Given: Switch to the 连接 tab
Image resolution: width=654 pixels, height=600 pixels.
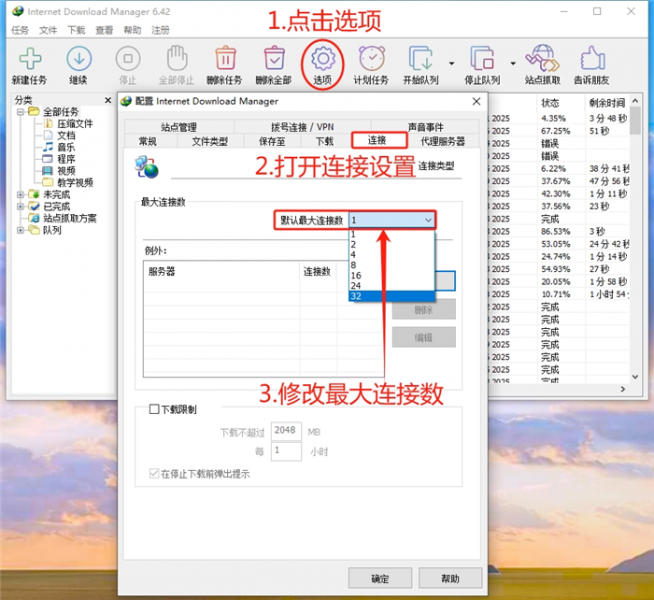Looking at the screenshot, I should coord(377,140).
